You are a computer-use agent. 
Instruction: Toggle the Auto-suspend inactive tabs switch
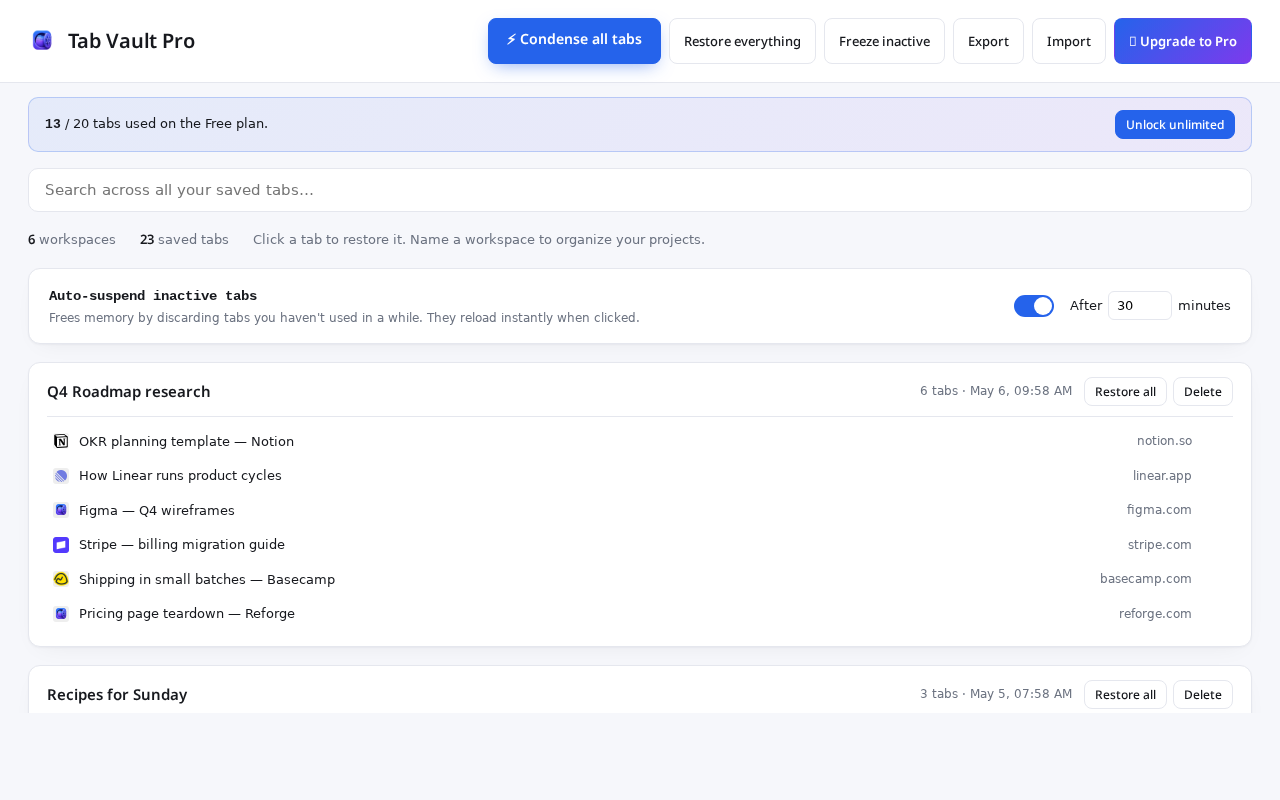pyautogui.click(x=1034, y=306)
